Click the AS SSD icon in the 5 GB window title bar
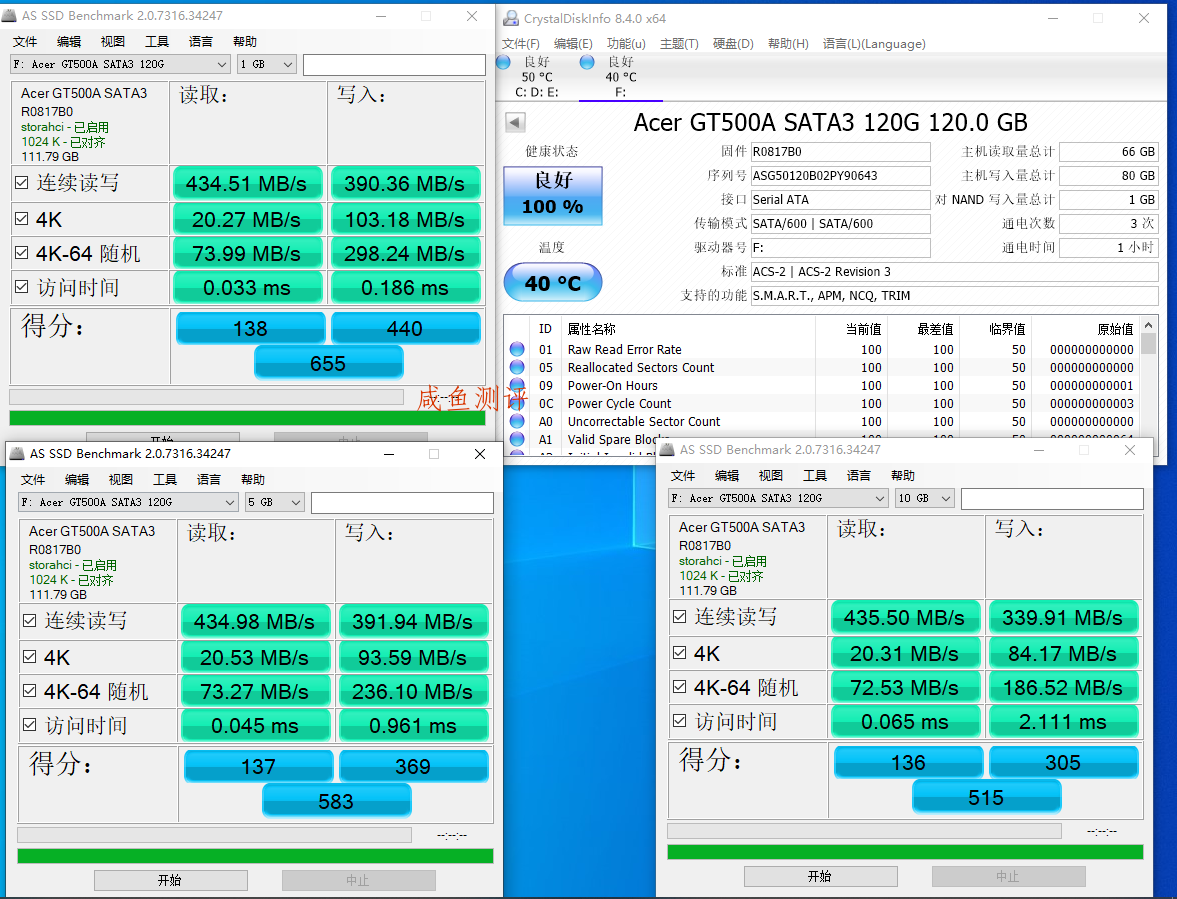The width and height of the screenshot is (1177, 899). click(x=17, y=453)
